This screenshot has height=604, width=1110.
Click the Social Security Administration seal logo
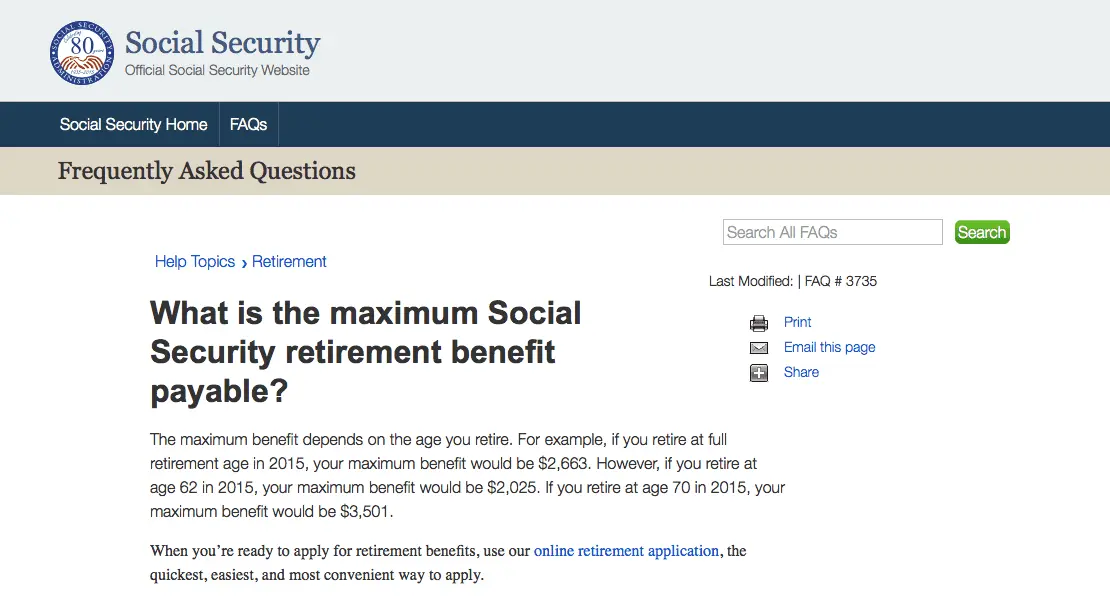(x=82, y=52)
